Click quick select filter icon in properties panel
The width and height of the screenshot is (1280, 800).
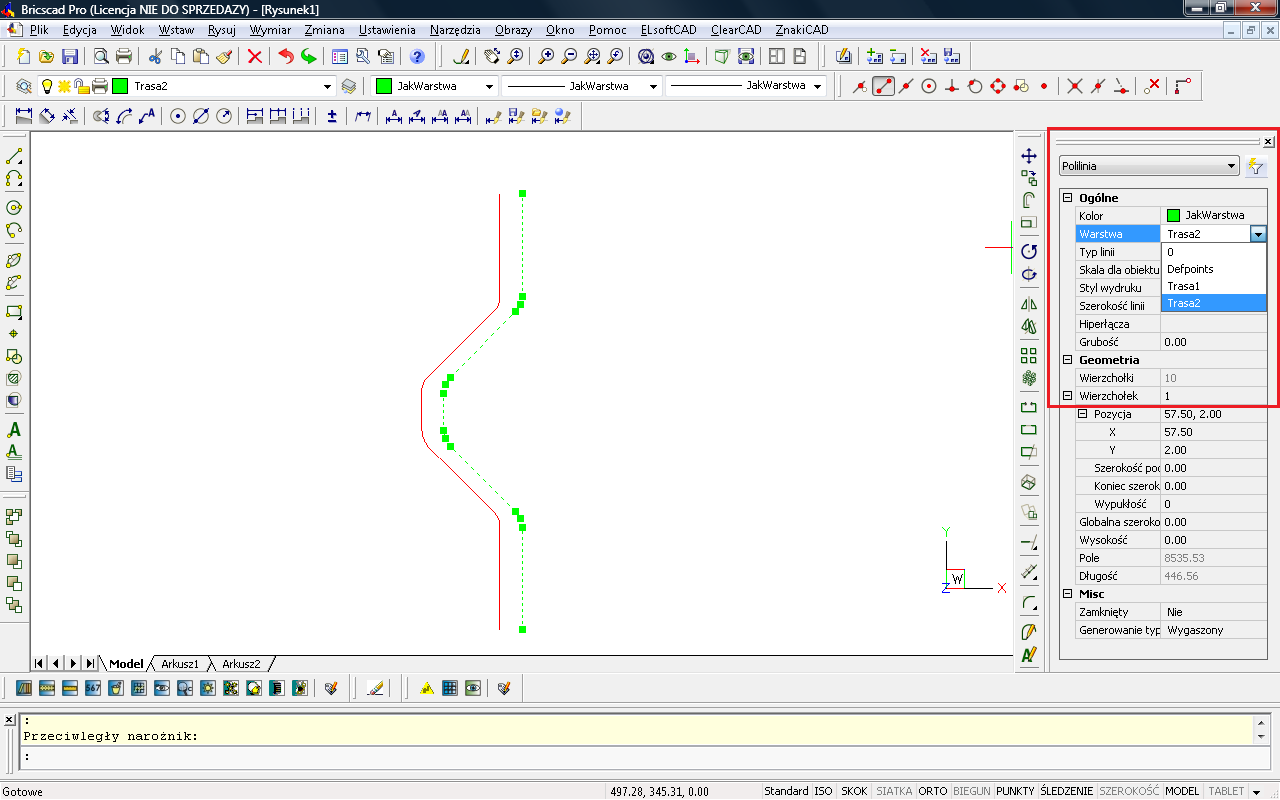[1257, 167]
